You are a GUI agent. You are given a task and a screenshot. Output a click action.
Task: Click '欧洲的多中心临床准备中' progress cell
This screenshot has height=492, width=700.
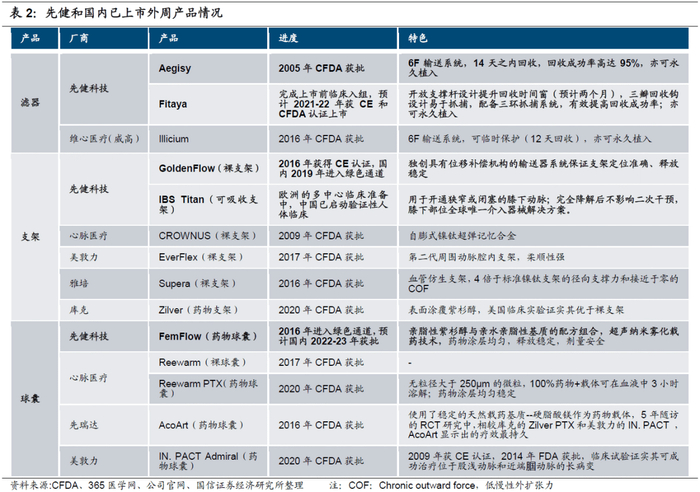click(333, 204)
